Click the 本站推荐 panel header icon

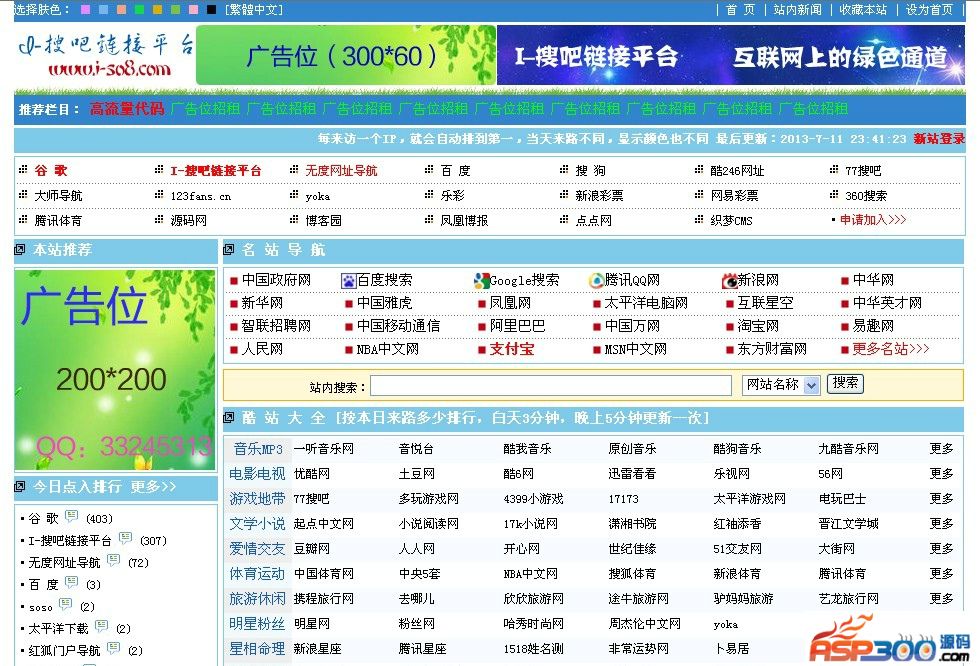tap(20, 250)
